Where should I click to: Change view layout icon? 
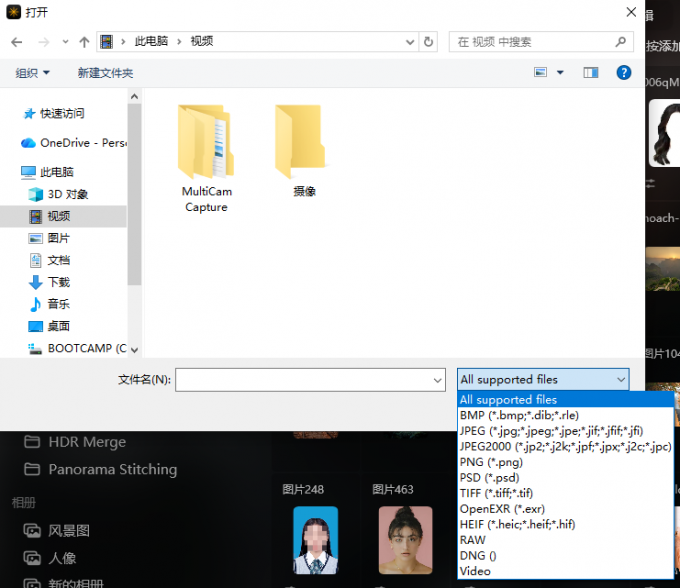point(540,72)
